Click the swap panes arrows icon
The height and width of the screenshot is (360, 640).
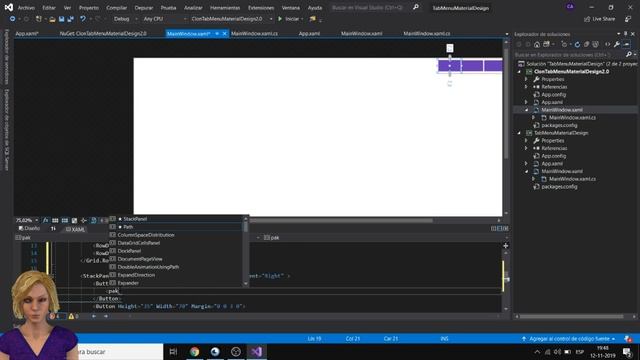tap(53, 229)
